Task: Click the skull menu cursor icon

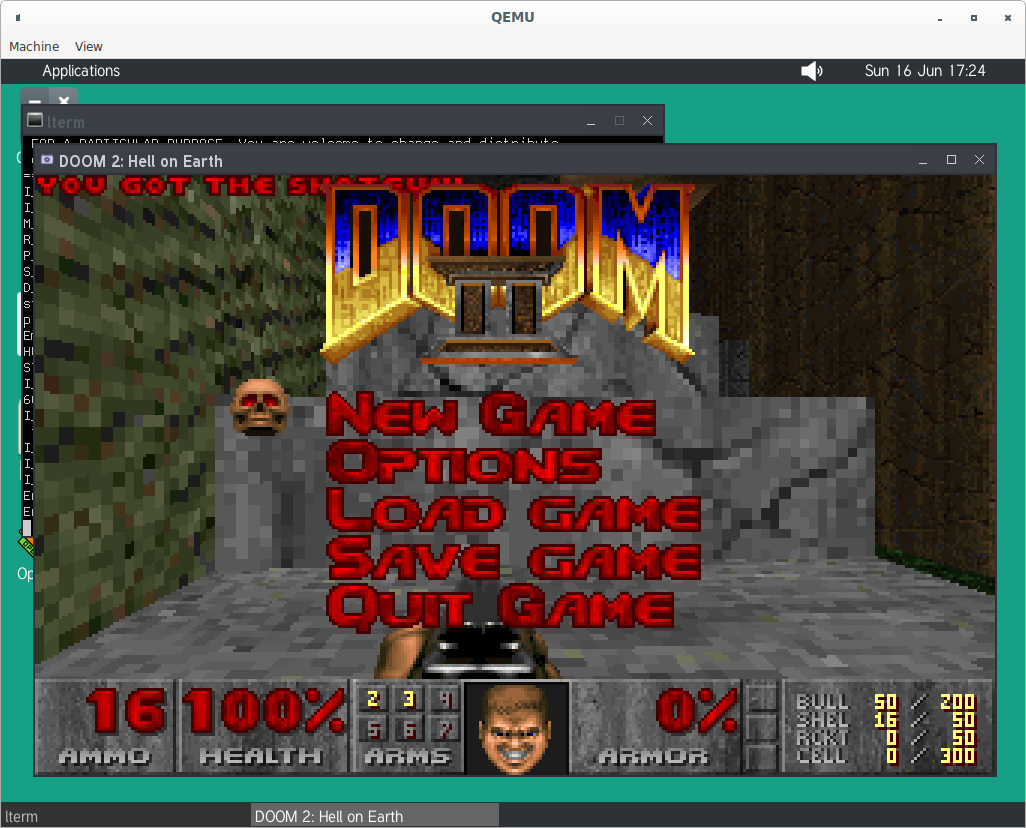Action: coord(260,407)
